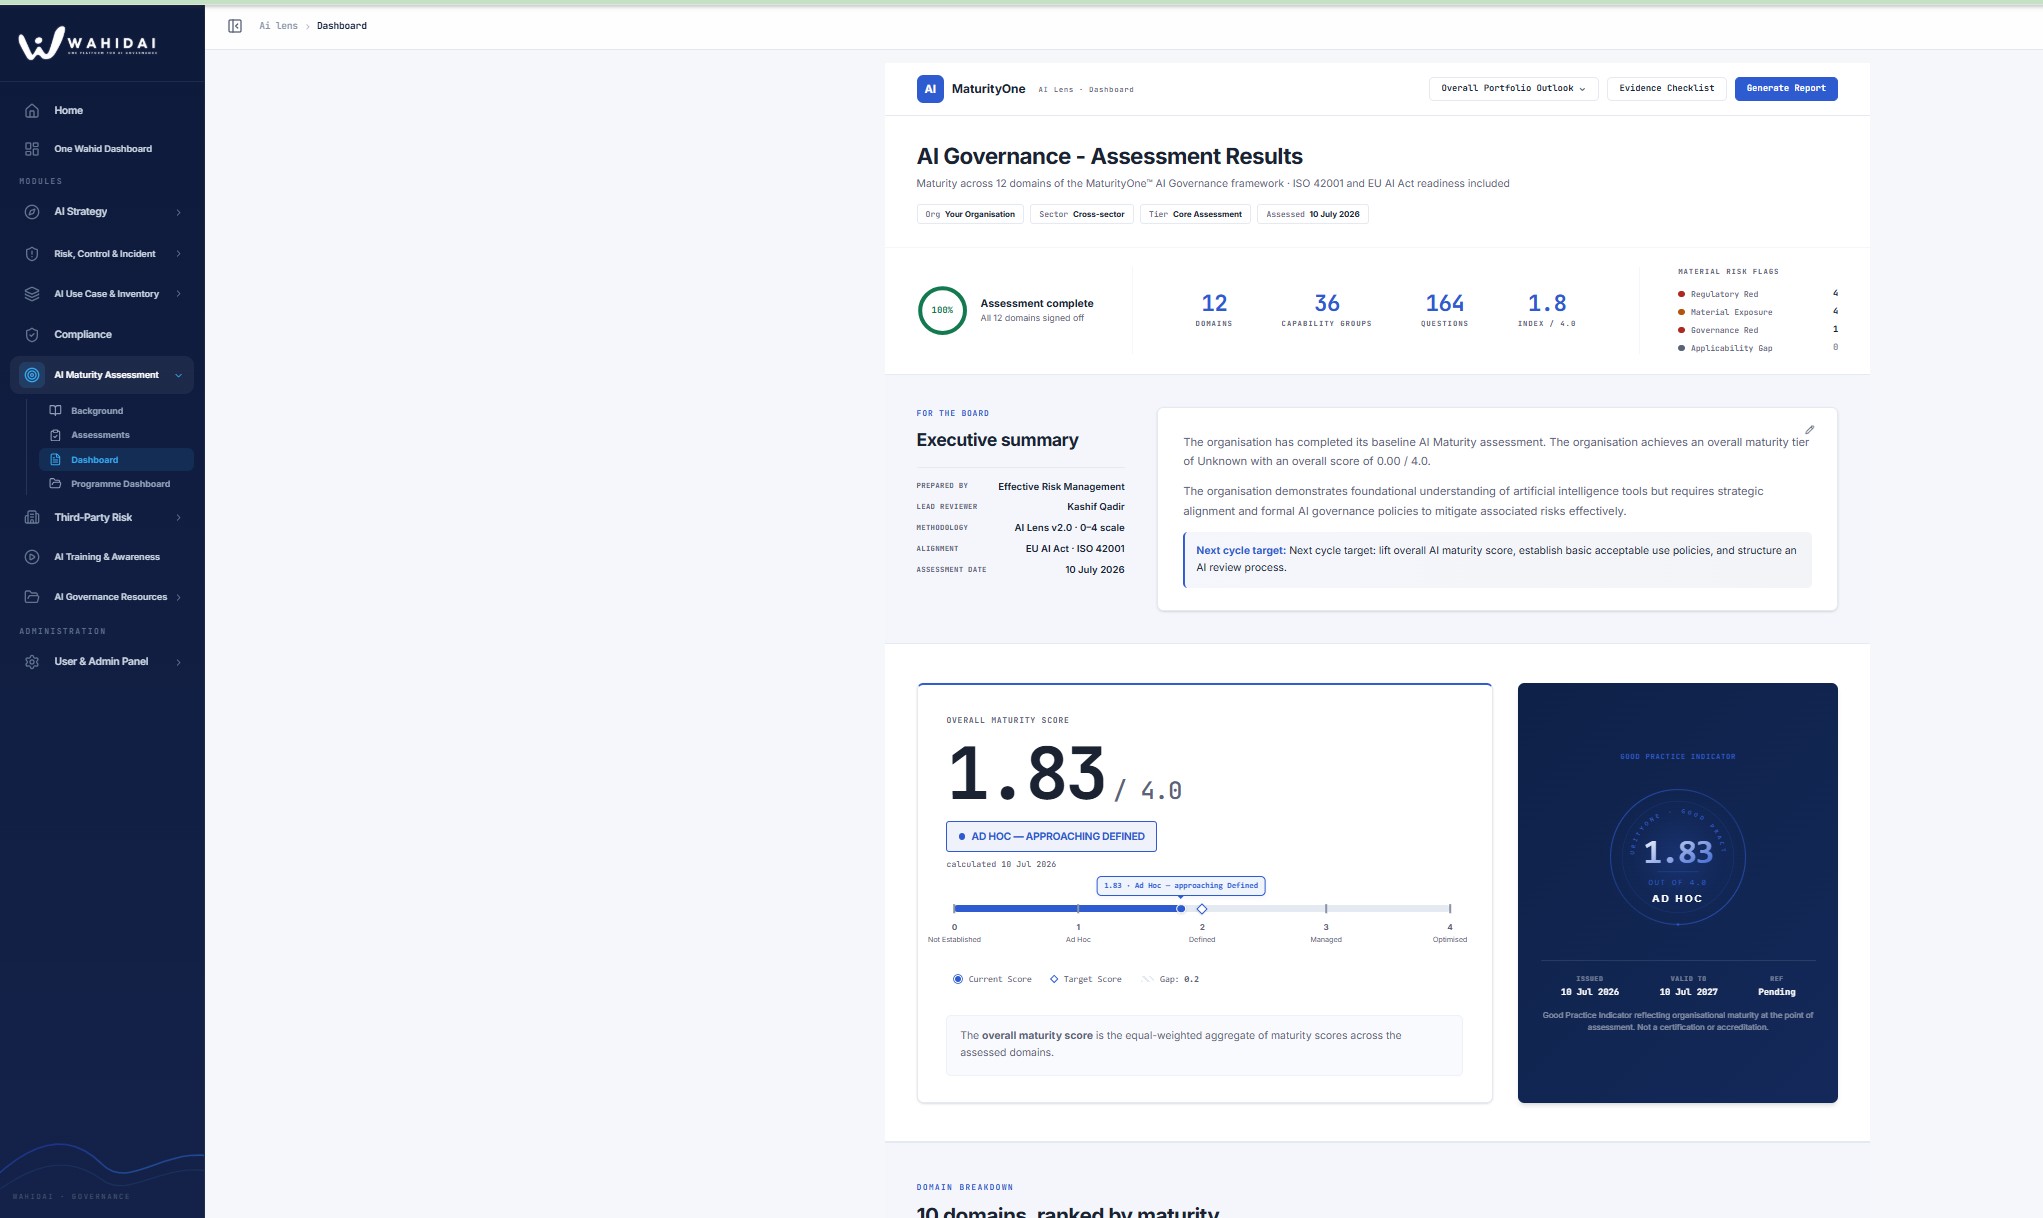Click the Regulatory Red risk flag dot

(1681, 294)
